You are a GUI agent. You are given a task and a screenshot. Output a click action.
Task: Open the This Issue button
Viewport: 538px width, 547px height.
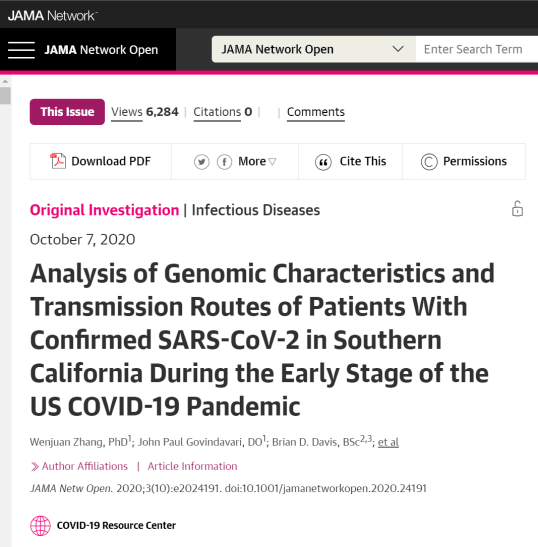pos(67,112)
